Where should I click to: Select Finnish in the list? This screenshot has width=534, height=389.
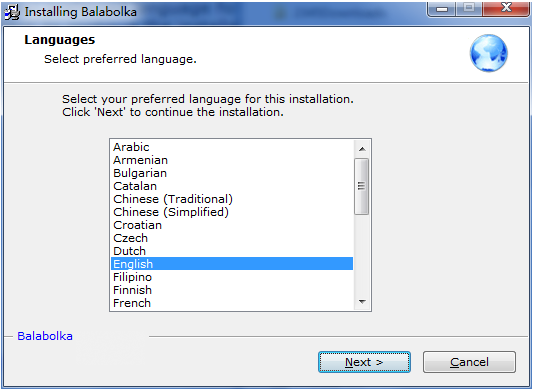[232, 290]
